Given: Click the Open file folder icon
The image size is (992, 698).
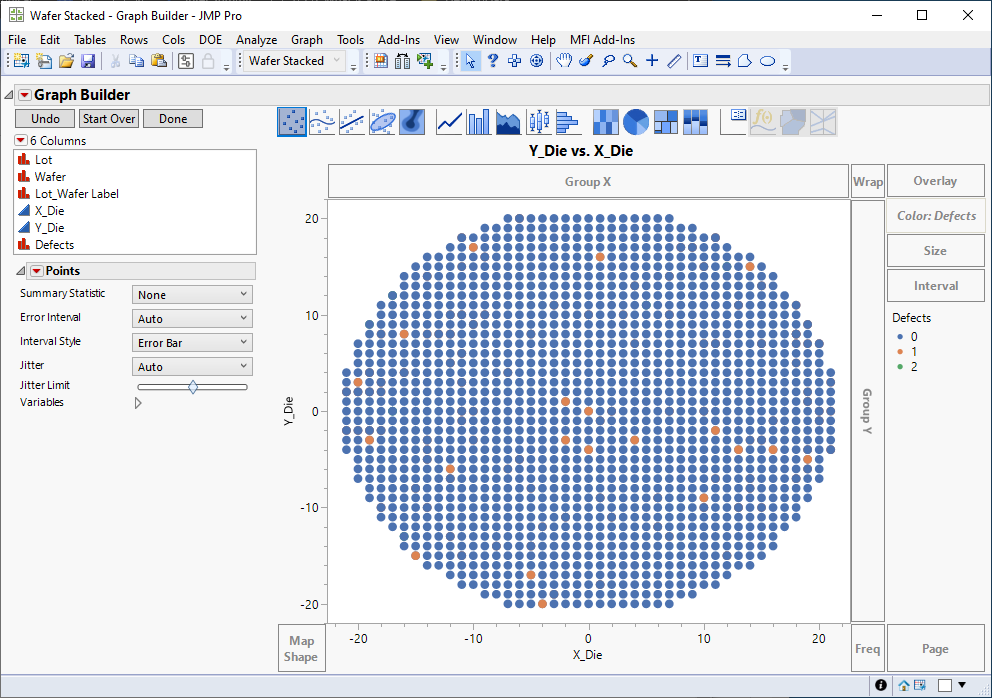Looking at the screenshot, I should 66,61.
